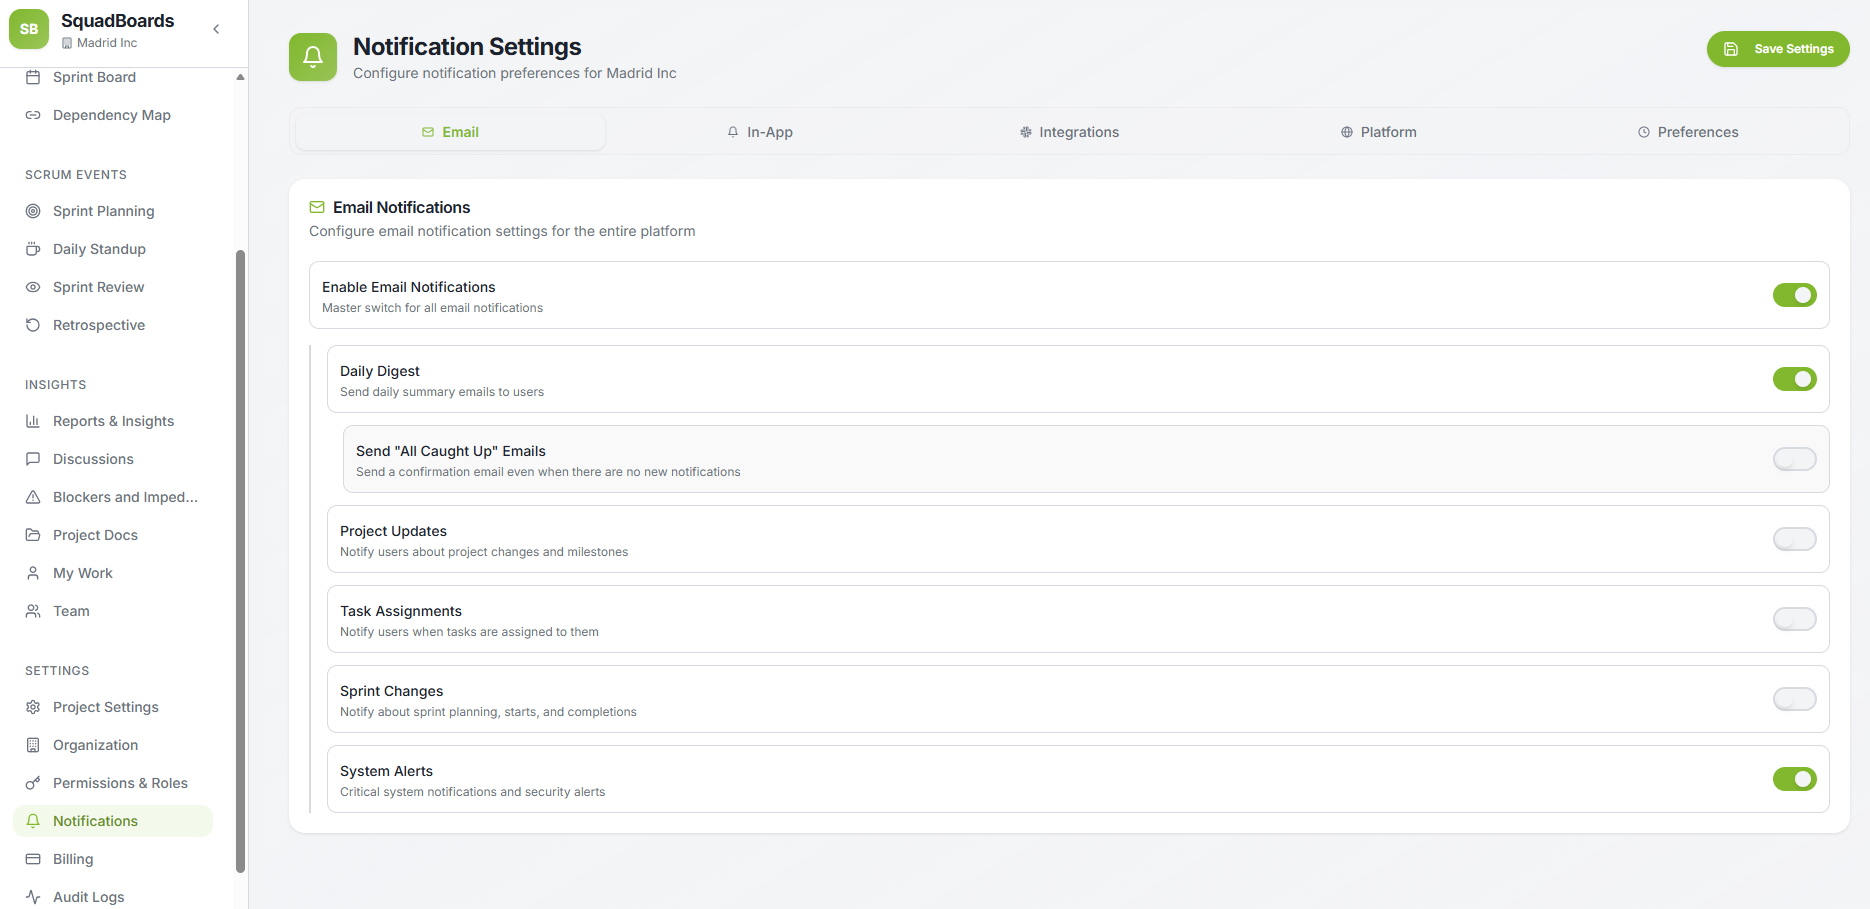Click the SB SquadBoards logo icon
Image resolution: width=1870 pixels, height=909 pixels.
coord(29,29)
